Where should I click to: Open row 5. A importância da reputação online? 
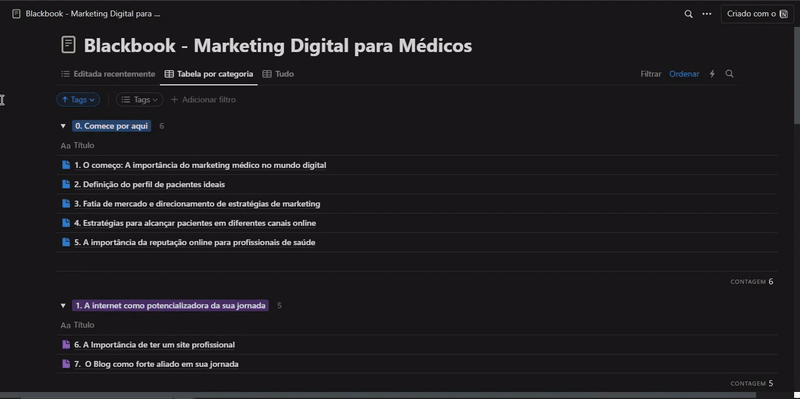pyautogui.click(x=194, y=242)
